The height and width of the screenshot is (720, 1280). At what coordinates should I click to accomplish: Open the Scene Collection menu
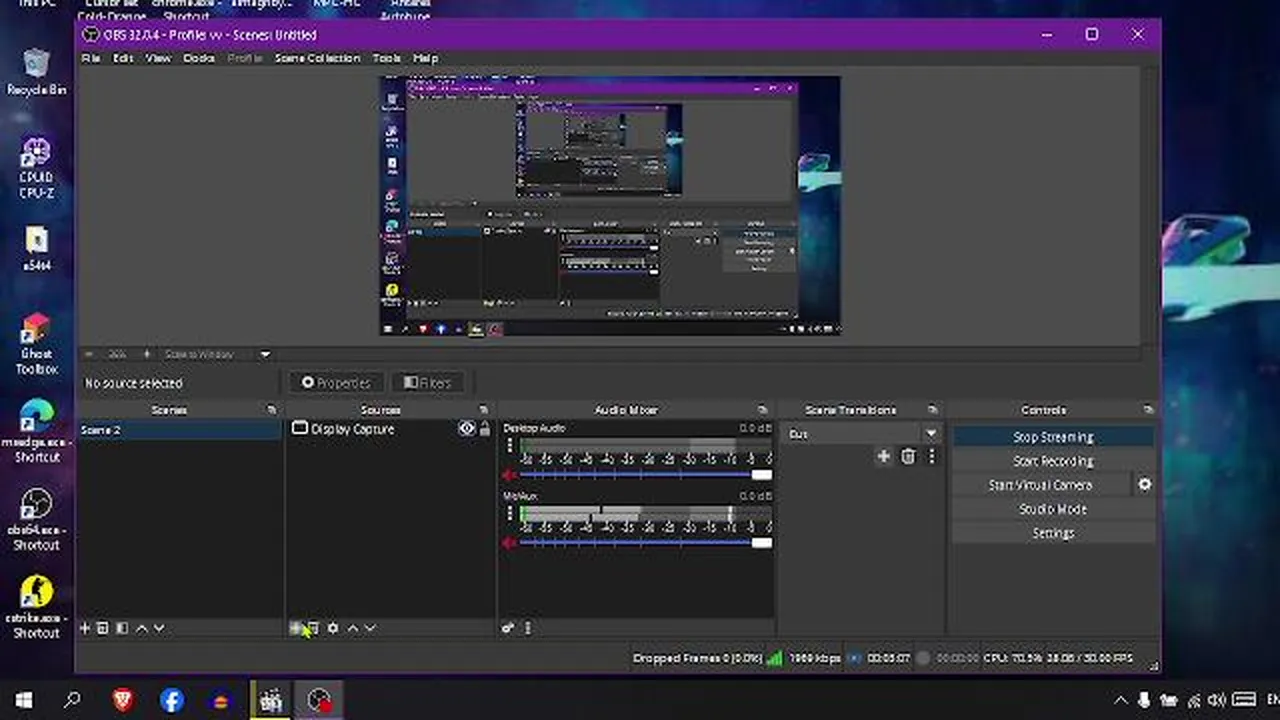pyautogui.click(x=317, y=58)
